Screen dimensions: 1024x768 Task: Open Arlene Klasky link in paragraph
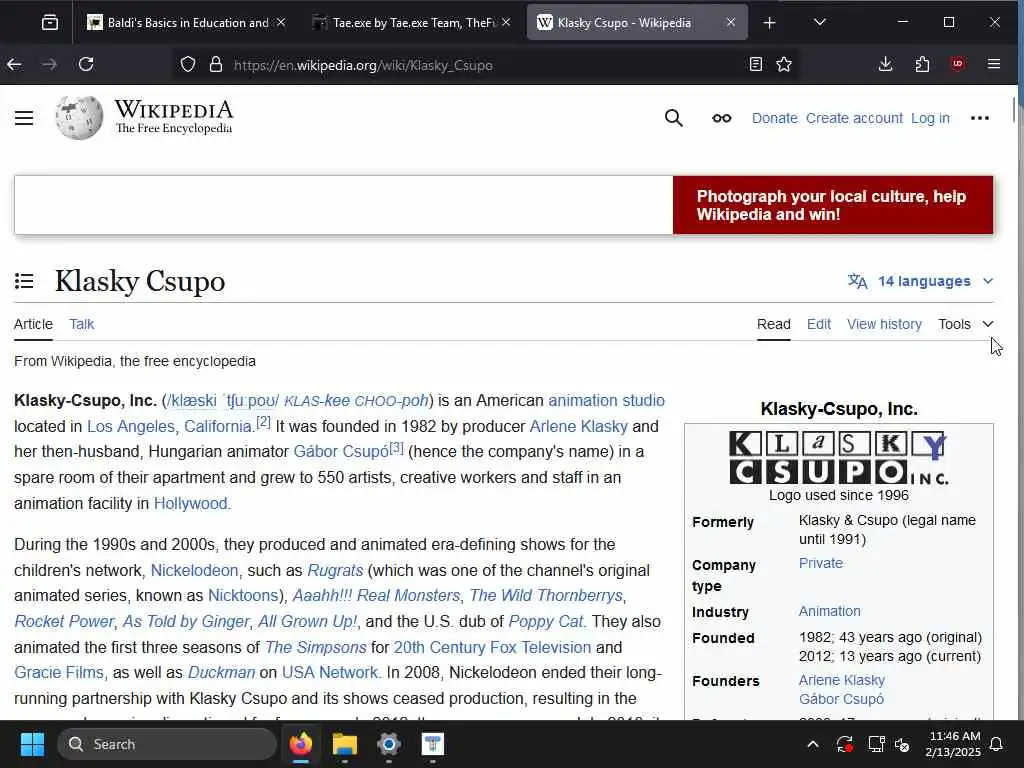tap(578, 426)
